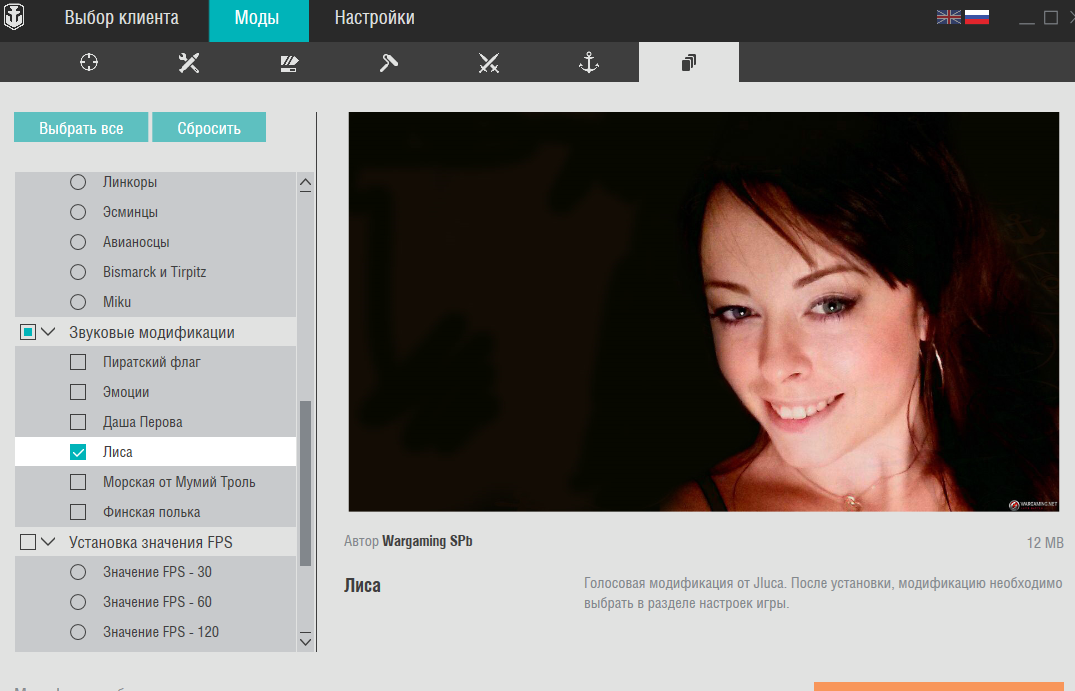Switch language to Russian flag
The width and height of the screenshot is (1075, 691).
point(976,17)
